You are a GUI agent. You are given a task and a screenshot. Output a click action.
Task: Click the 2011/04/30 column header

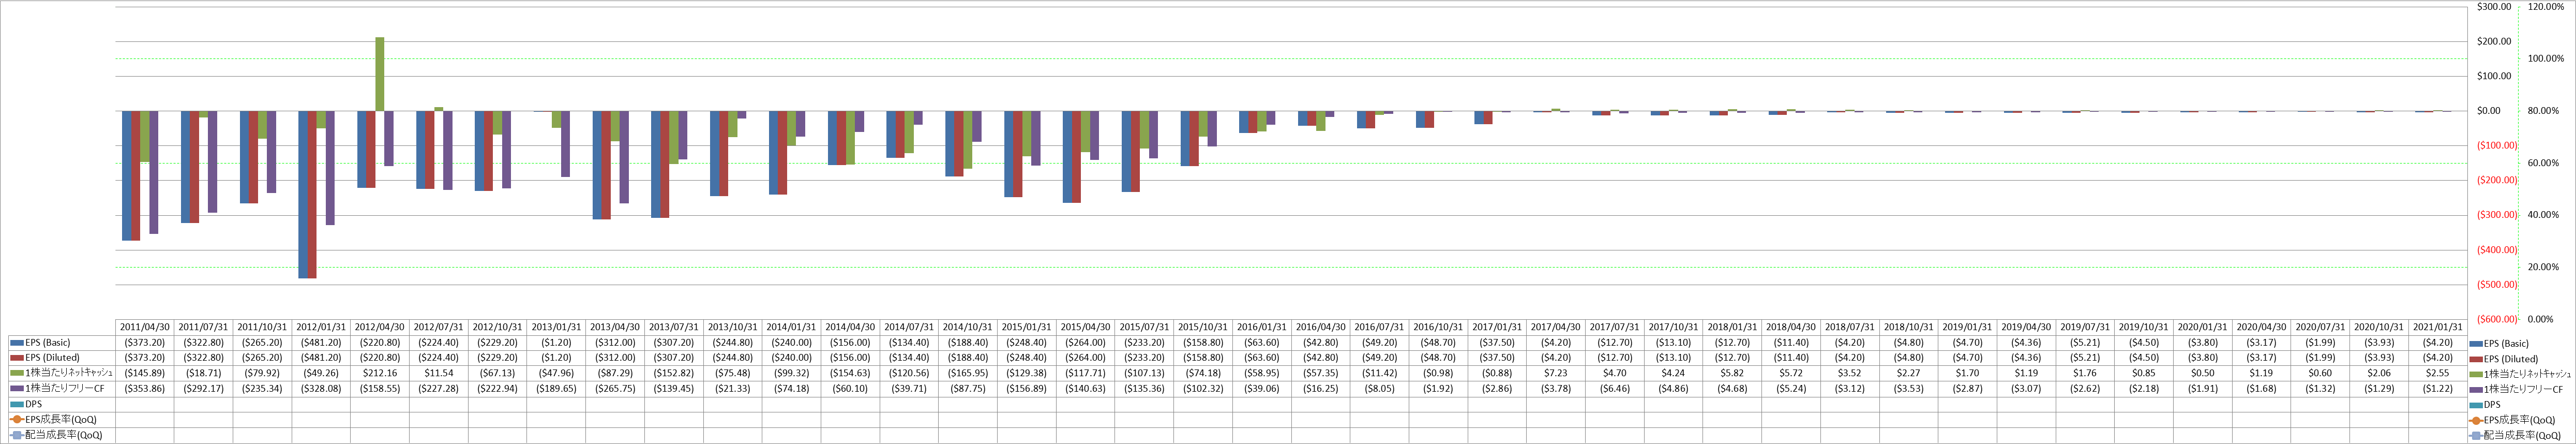145,327
